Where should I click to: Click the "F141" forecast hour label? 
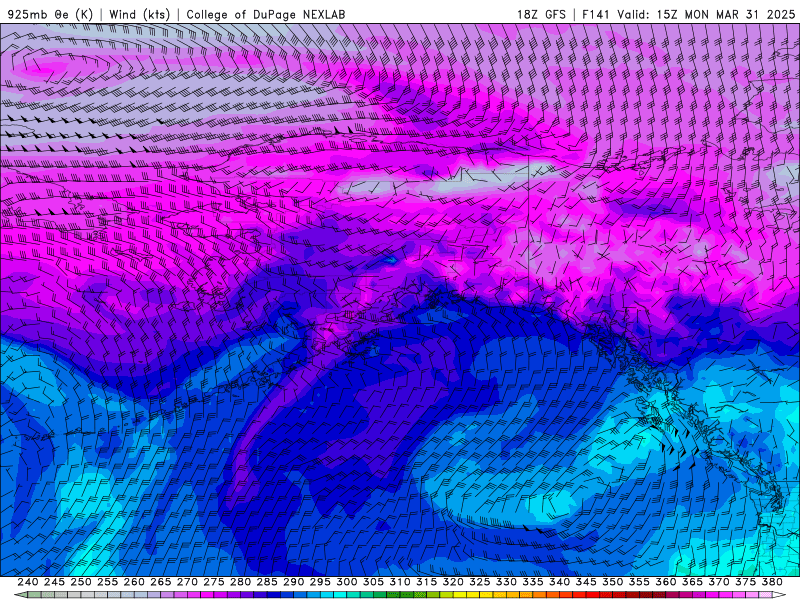pyautogui.click(x=595, y=14)
